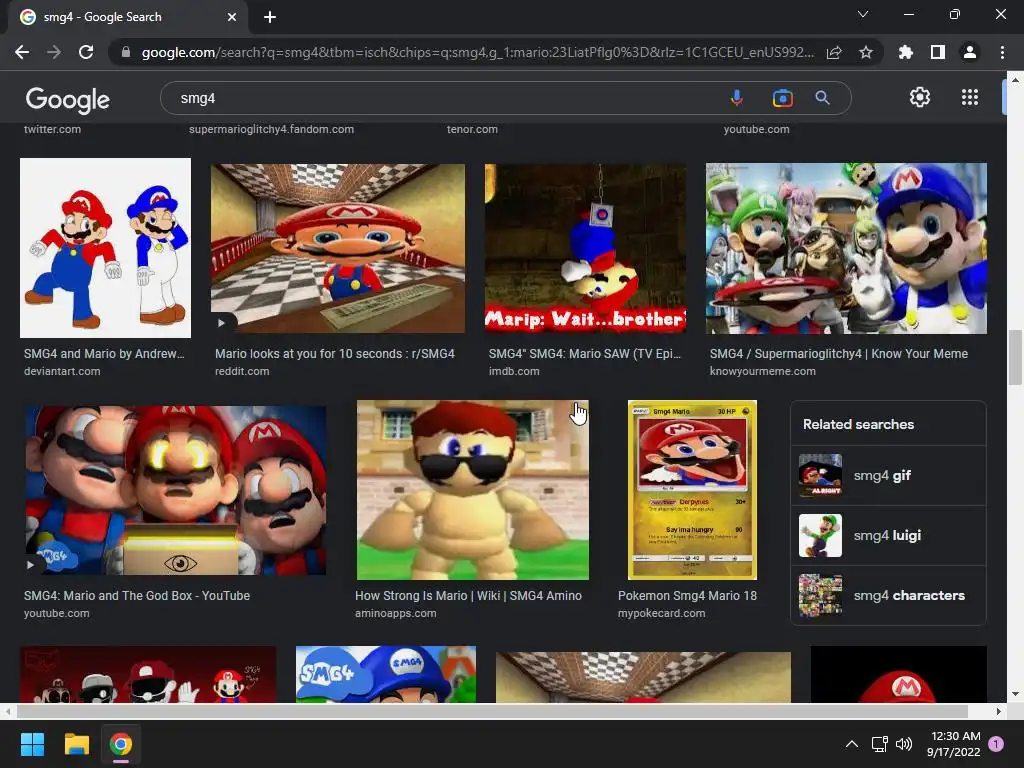Screen dimensions: 1024x768
Task: Toggle the Chrome side panel
Action: 938,52
